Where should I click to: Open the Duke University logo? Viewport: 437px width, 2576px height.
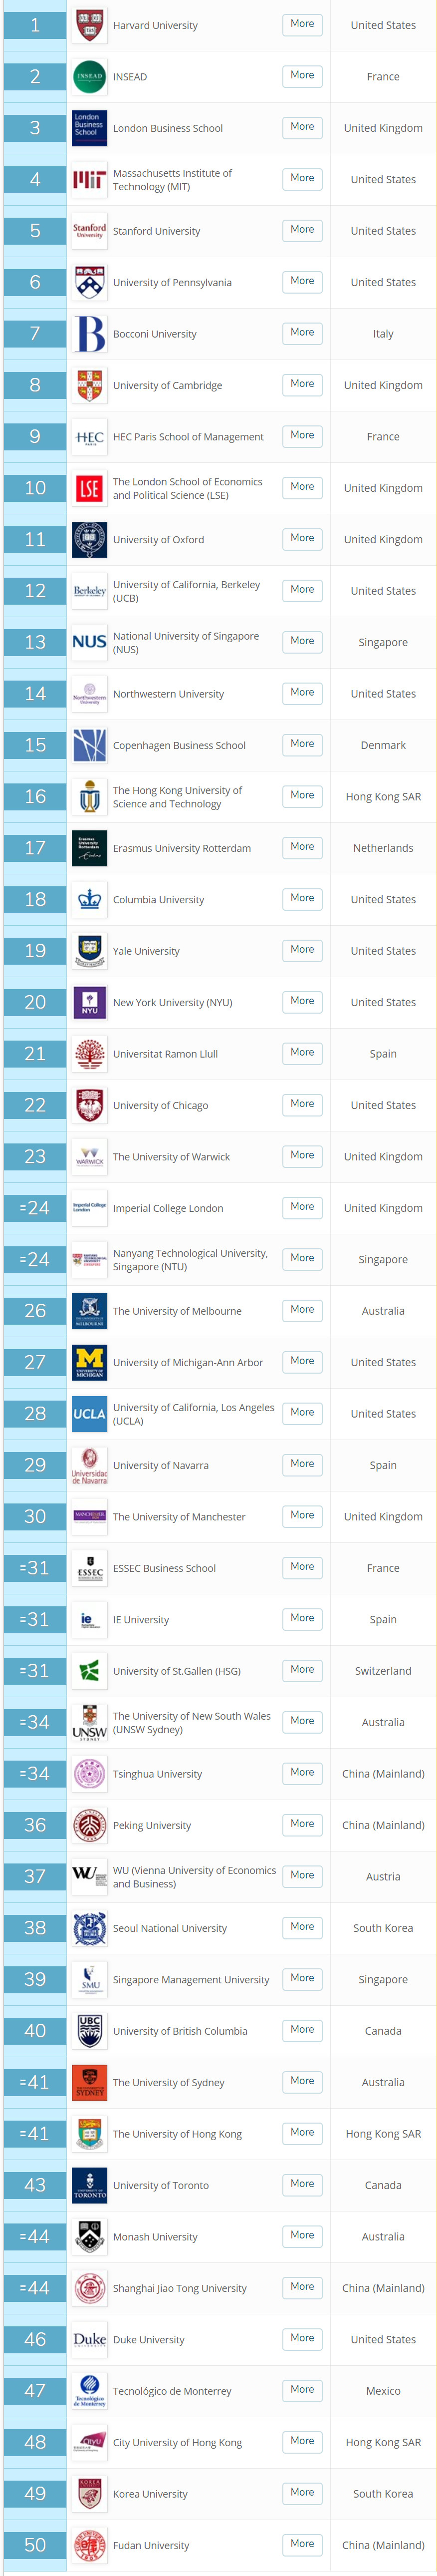(89, 2340)
